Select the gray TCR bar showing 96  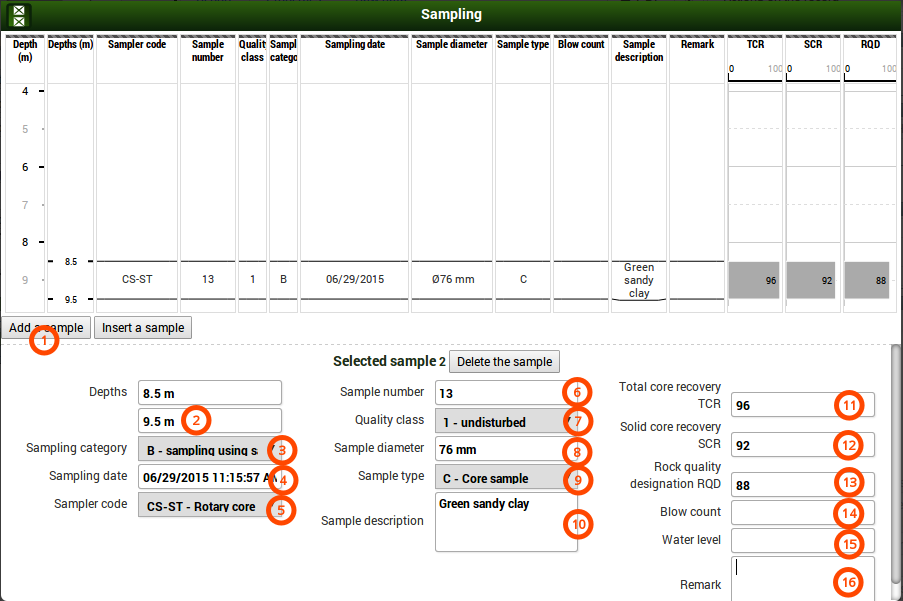(754, 281)
